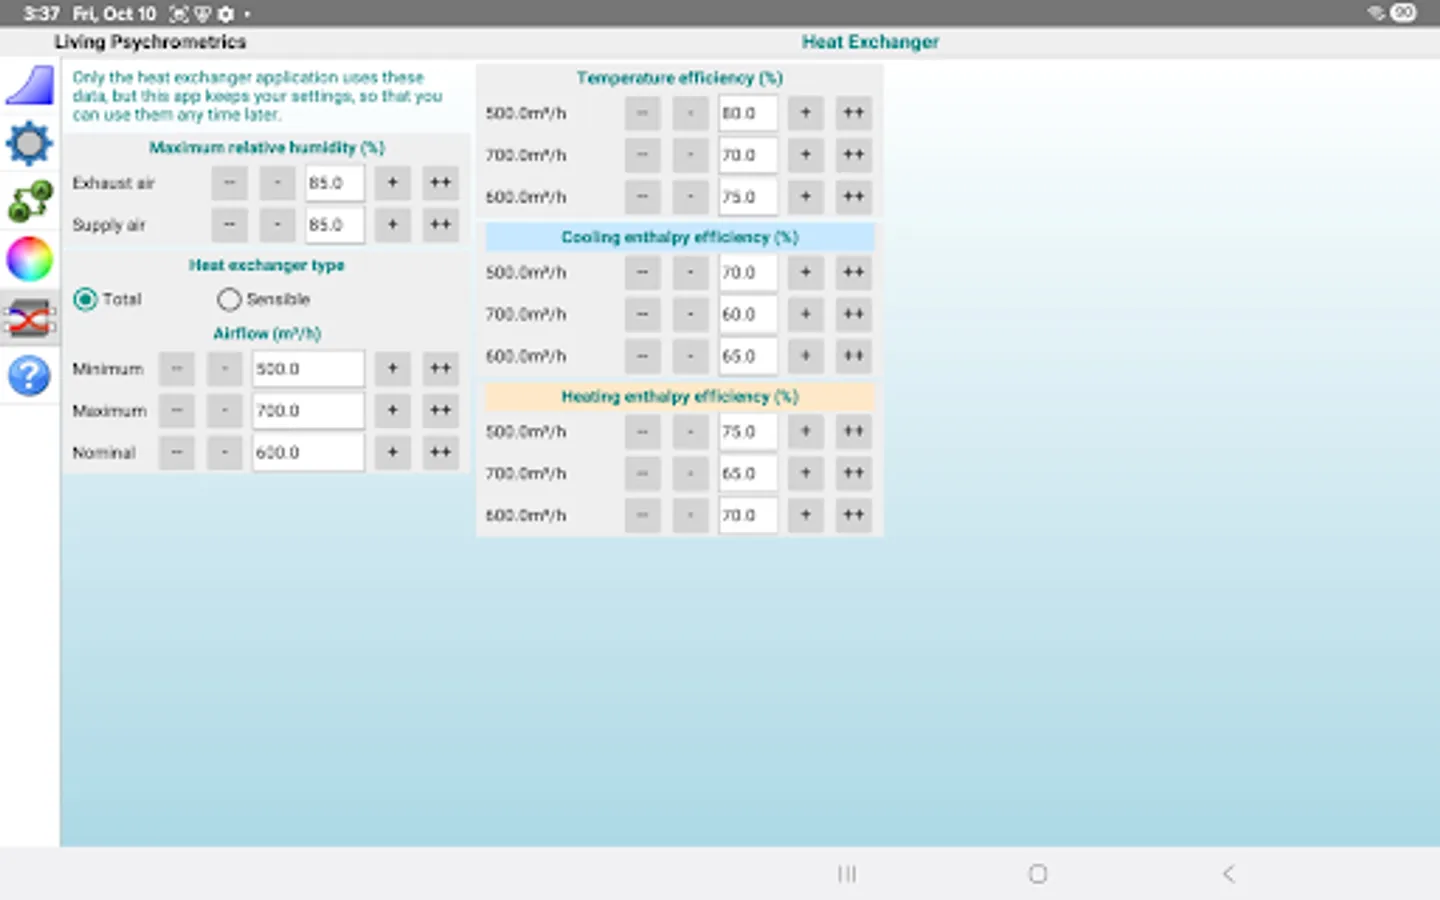The width and height of the screenshot is (1440, 900).
Task: Tap the Back navigation arrow
Action: 1228,873
